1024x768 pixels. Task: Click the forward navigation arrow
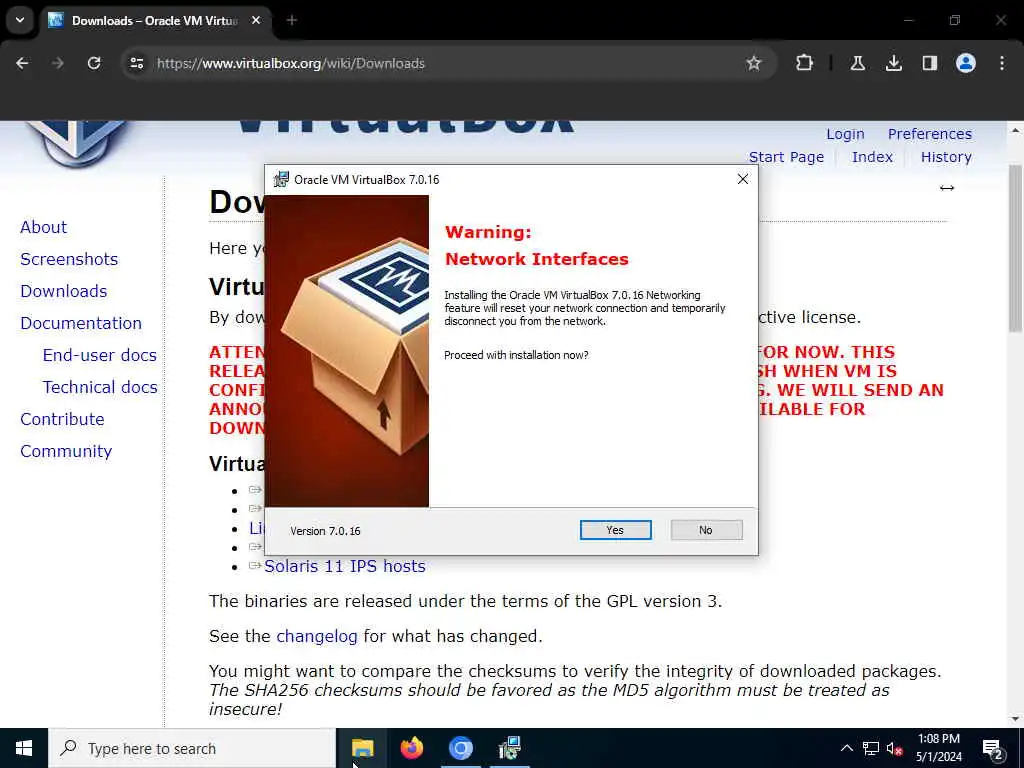click(x=57, y=63)
